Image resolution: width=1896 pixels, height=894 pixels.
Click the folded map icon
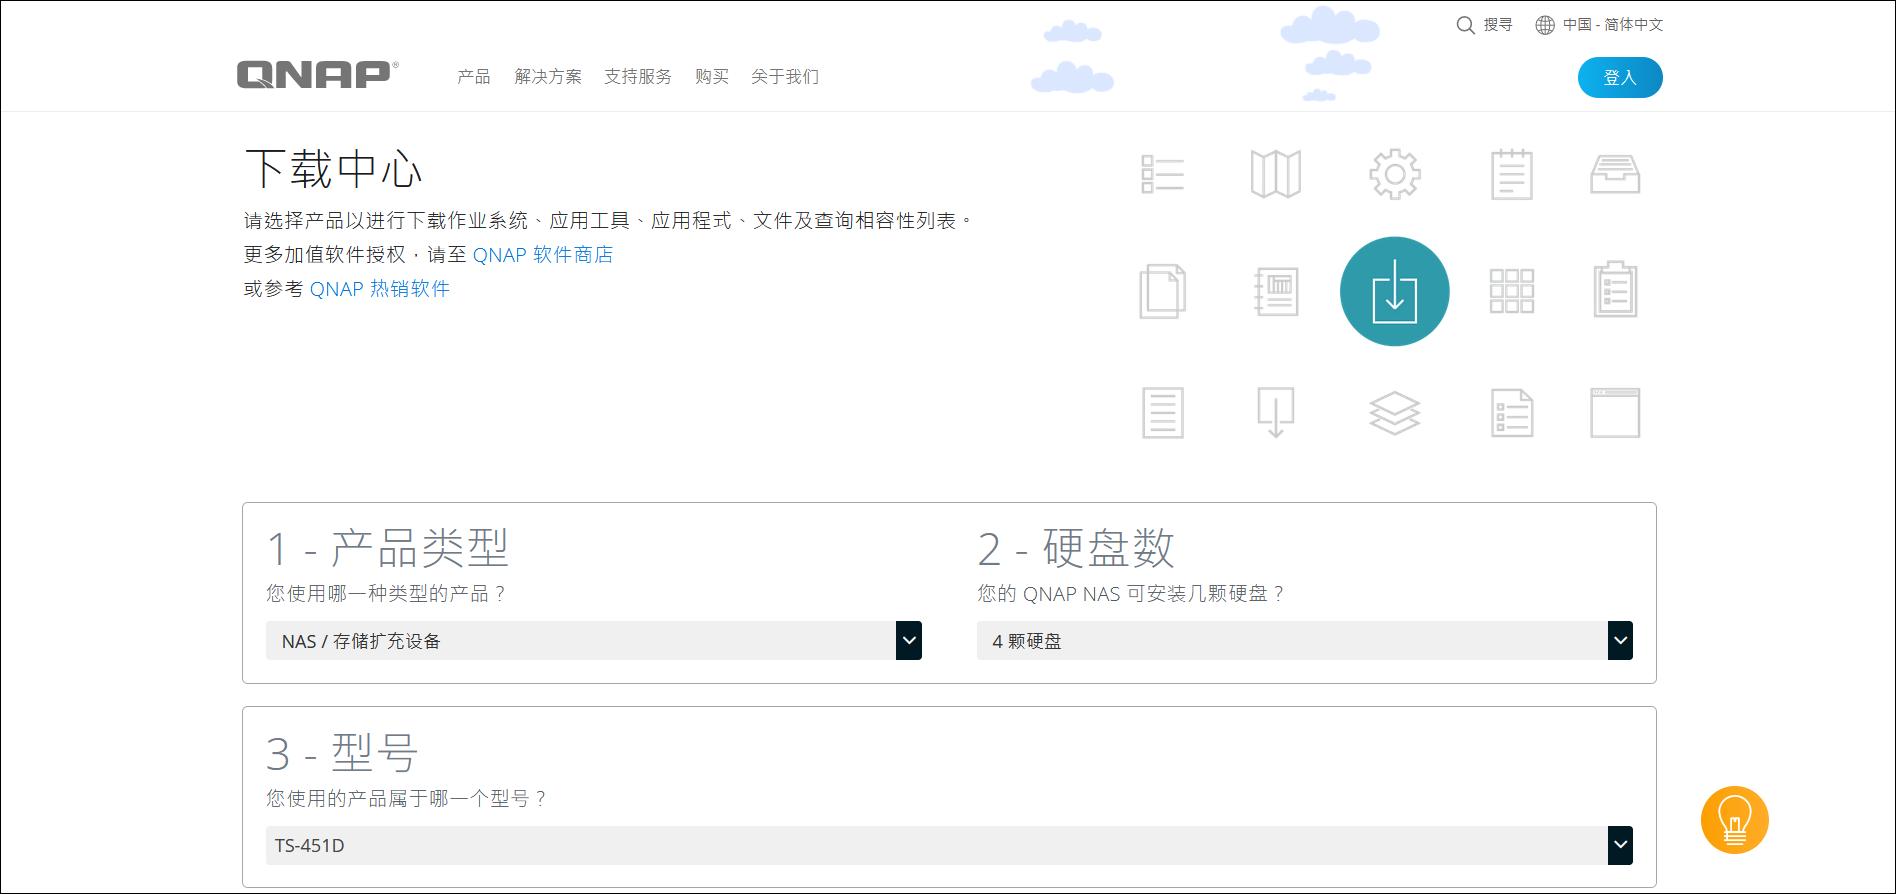pos(1275,174)
